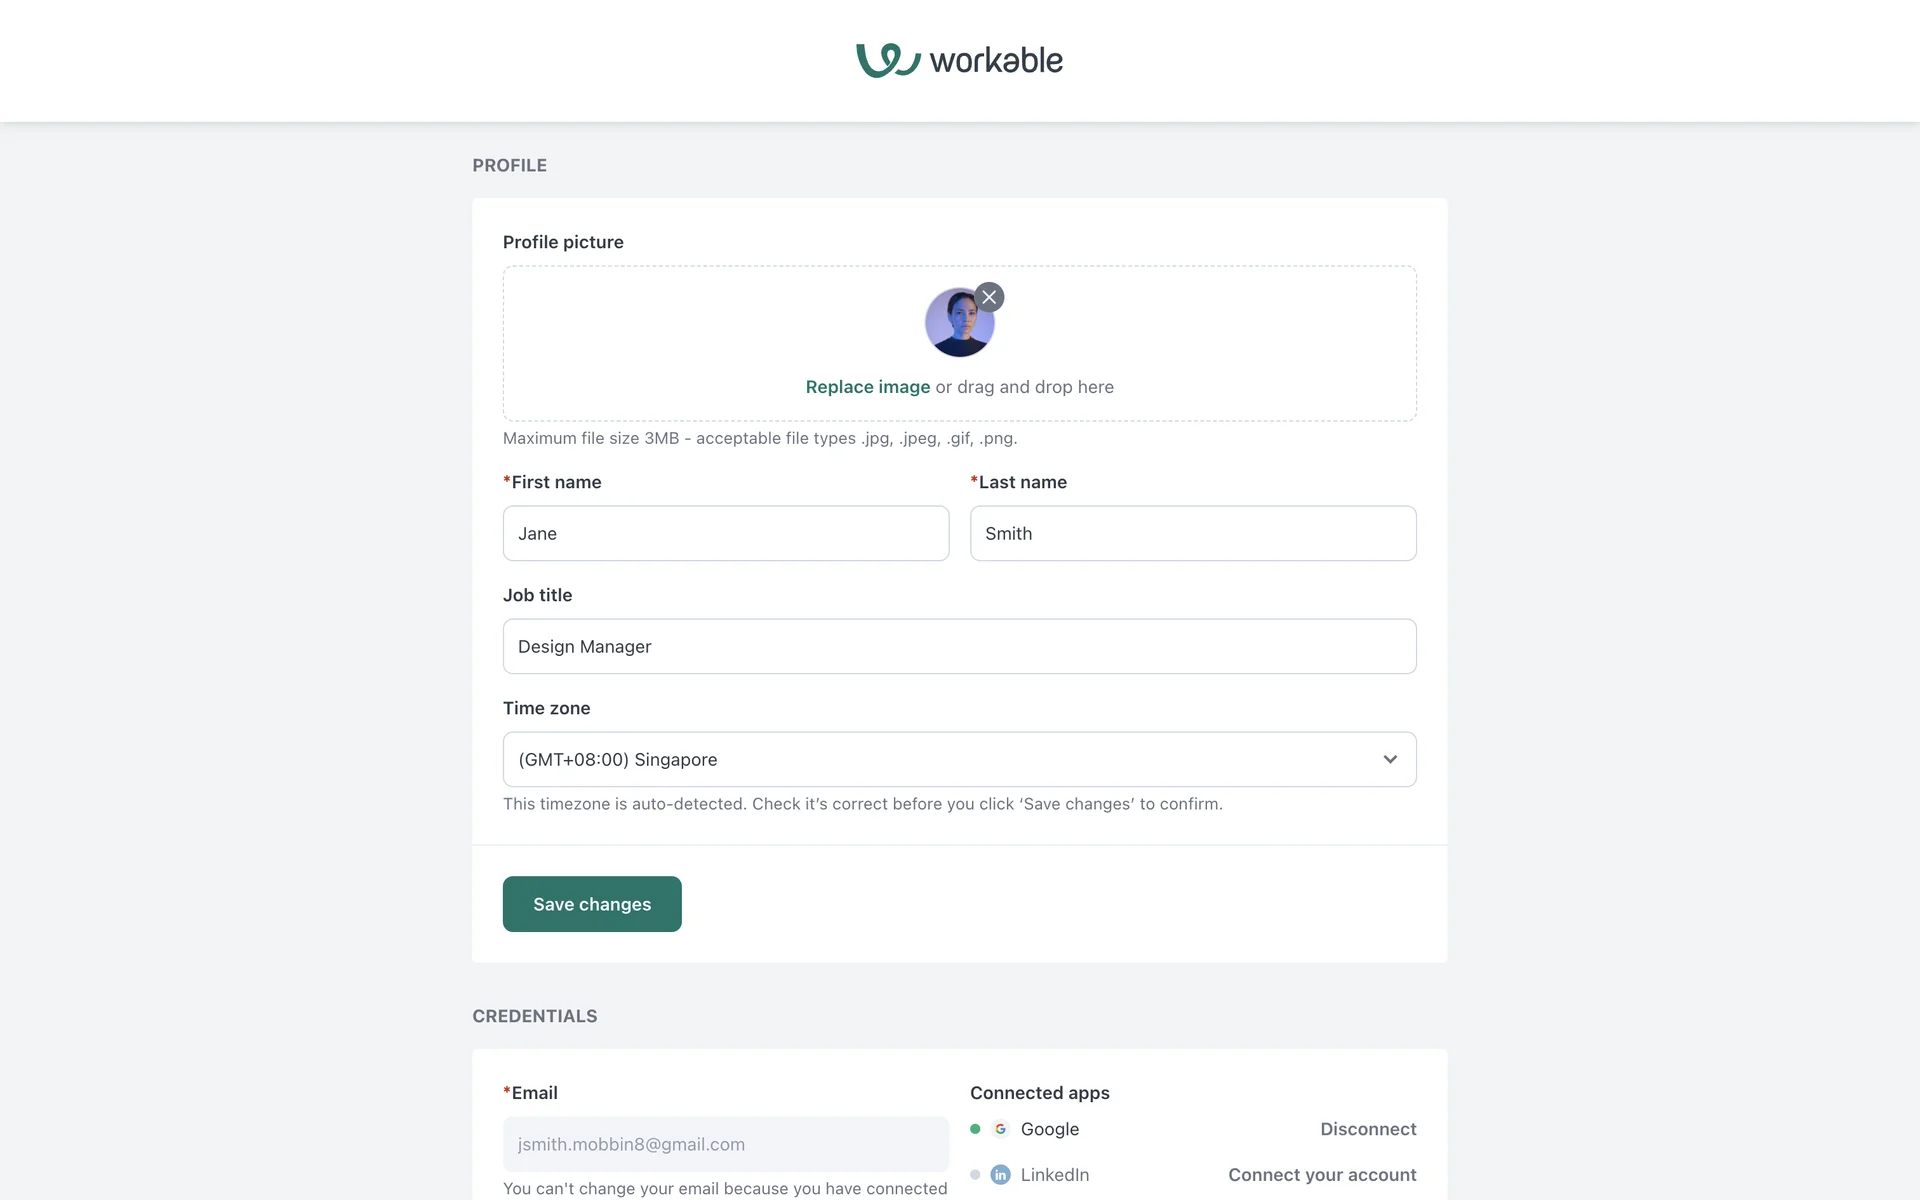Click the Last name input field

tap(1192, 533)
